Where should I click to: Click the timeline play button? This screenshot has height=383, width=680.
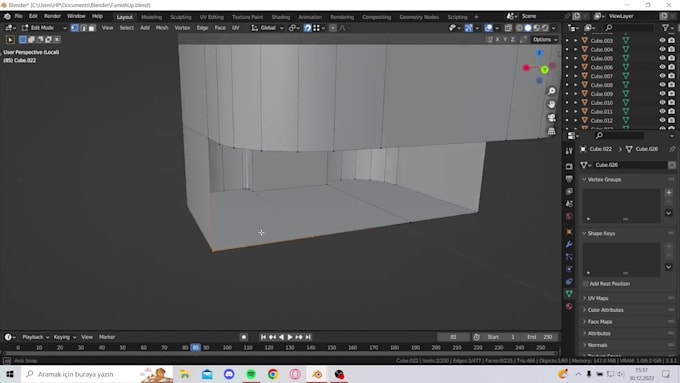pyautogui.click(x=290, y=337)
